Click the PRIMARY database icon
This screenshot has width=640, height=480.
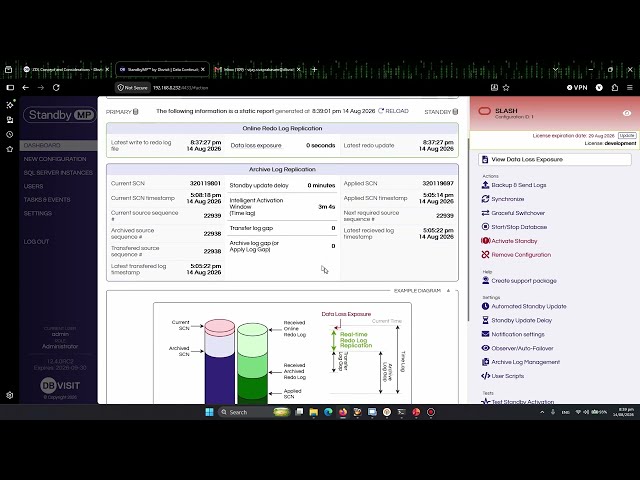point(136,111)
